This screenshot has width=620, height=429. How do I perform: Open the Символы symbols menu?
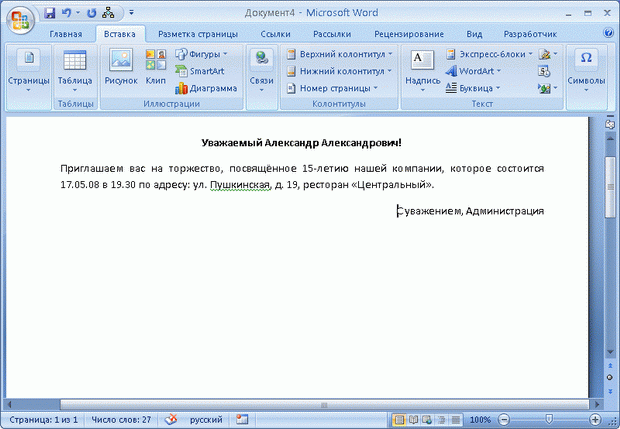tap(586, 72)
